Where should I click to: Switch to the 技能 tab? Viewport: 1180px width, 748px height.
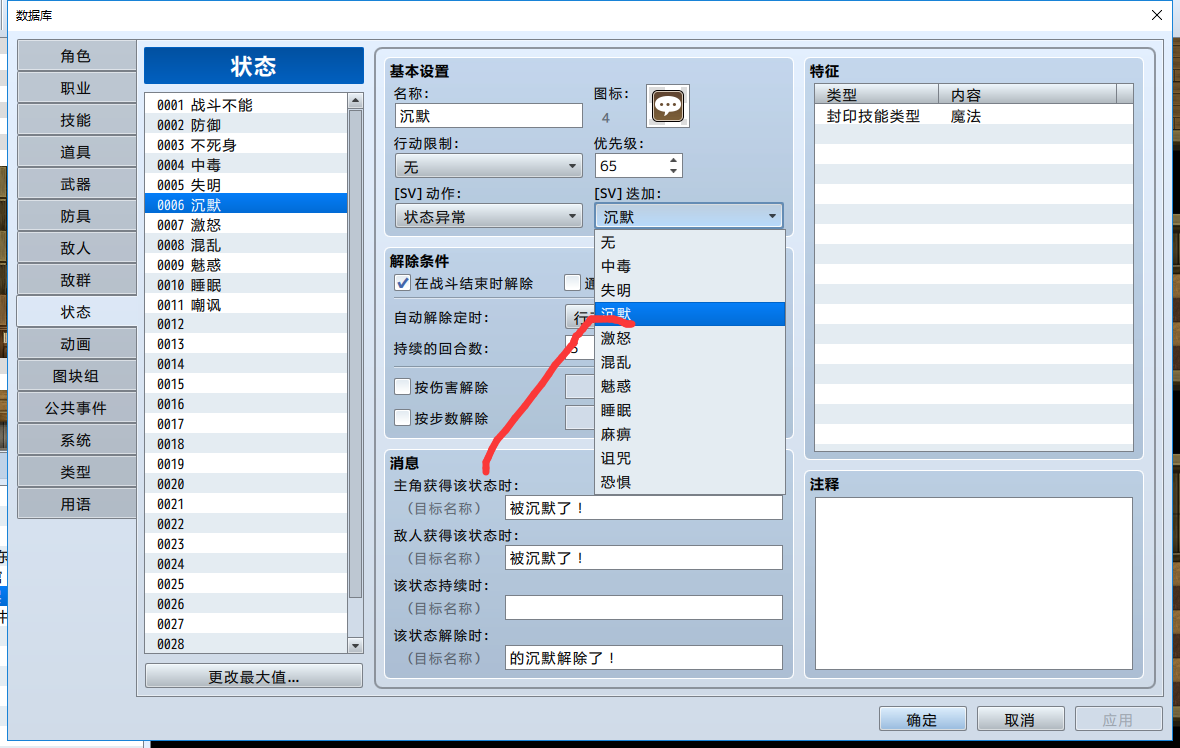pyautogui.click(x=76, y=120)
